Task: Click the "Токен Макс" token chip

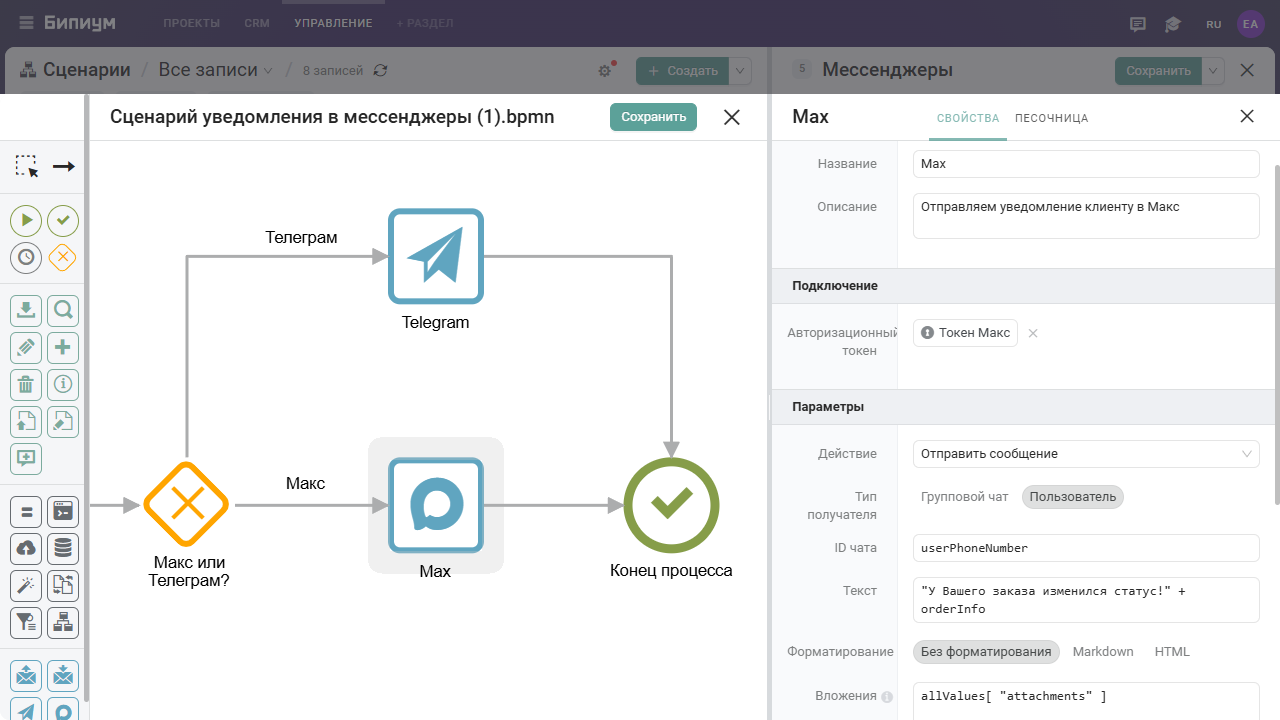Action: (x=965, y=333)
